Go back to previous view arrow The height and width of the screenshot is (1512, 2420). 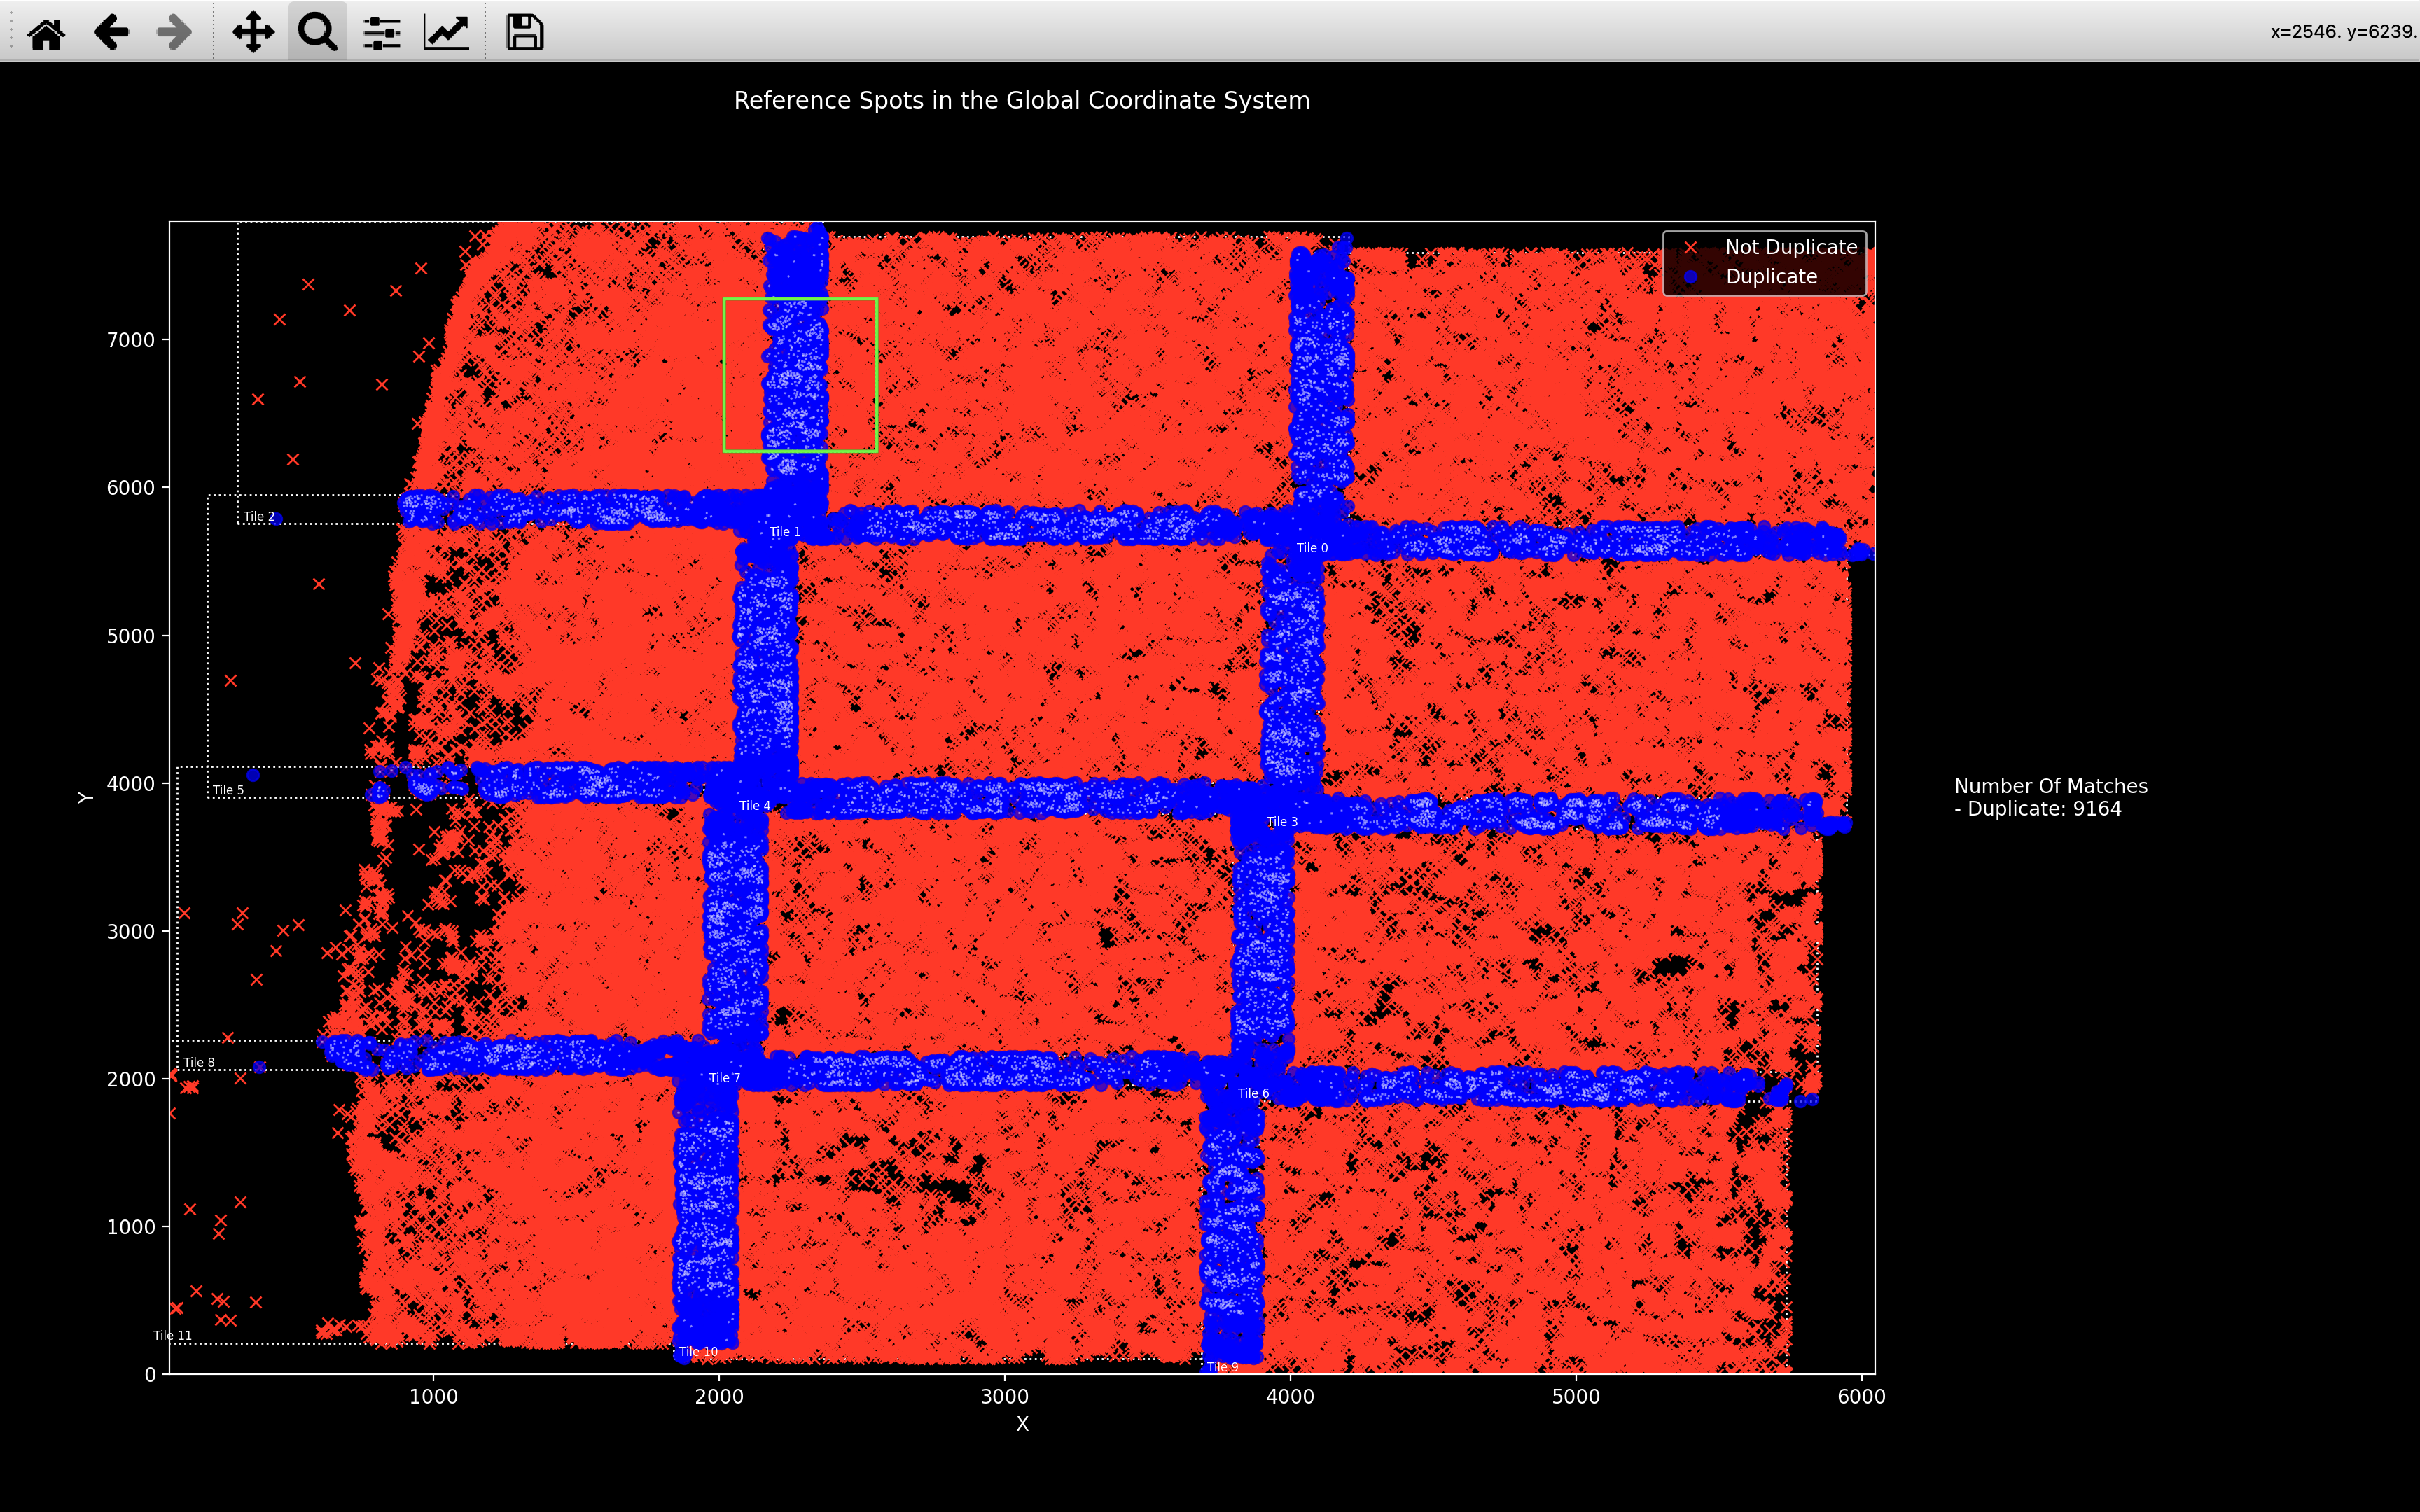[x=111, y=32]
